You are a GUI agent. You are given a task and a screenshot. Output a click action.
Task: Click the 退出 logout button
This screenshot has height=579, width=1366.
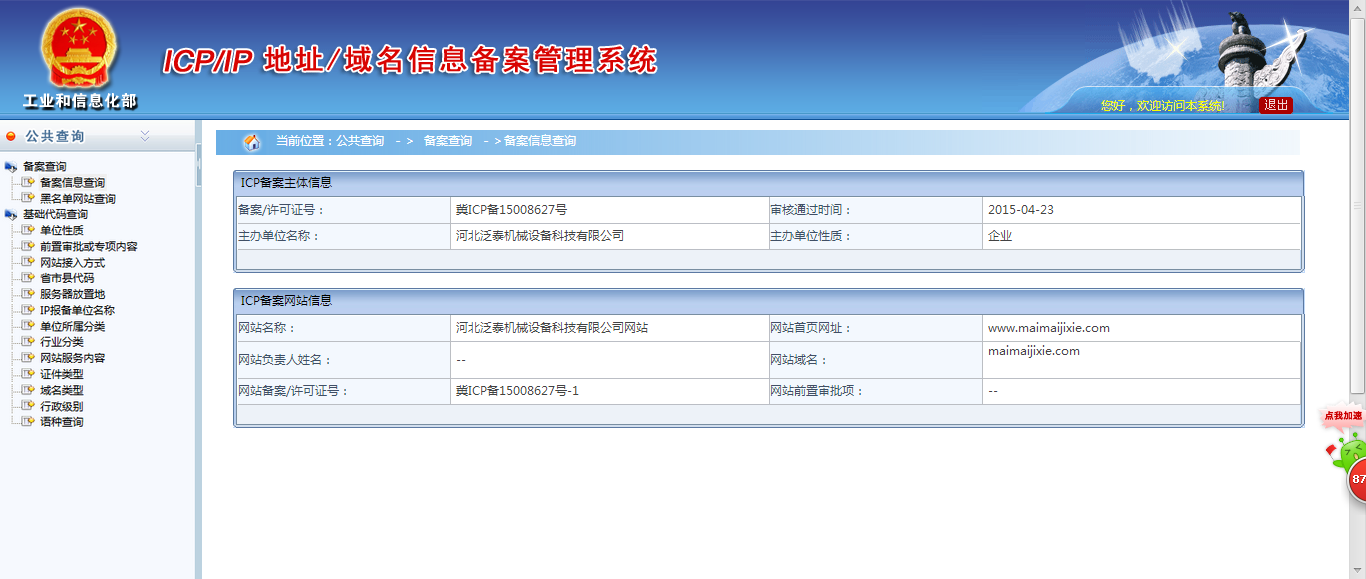point(1275,103)
